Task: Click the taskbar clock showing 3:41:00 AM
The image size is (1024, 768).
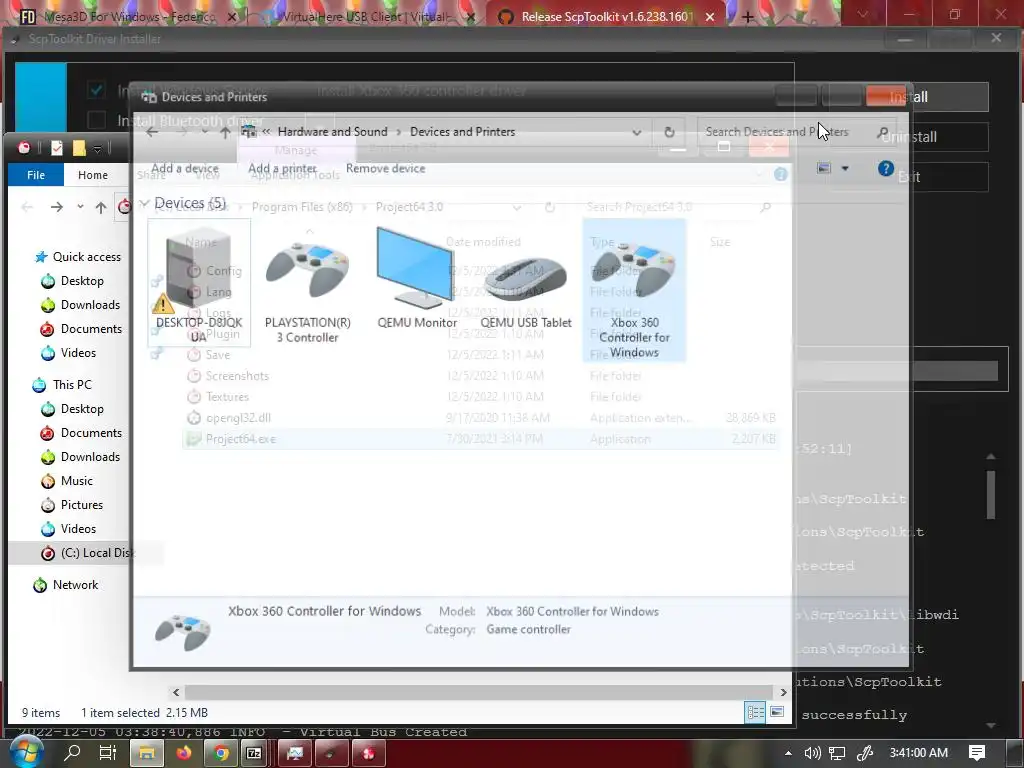Action: [918, 753]
